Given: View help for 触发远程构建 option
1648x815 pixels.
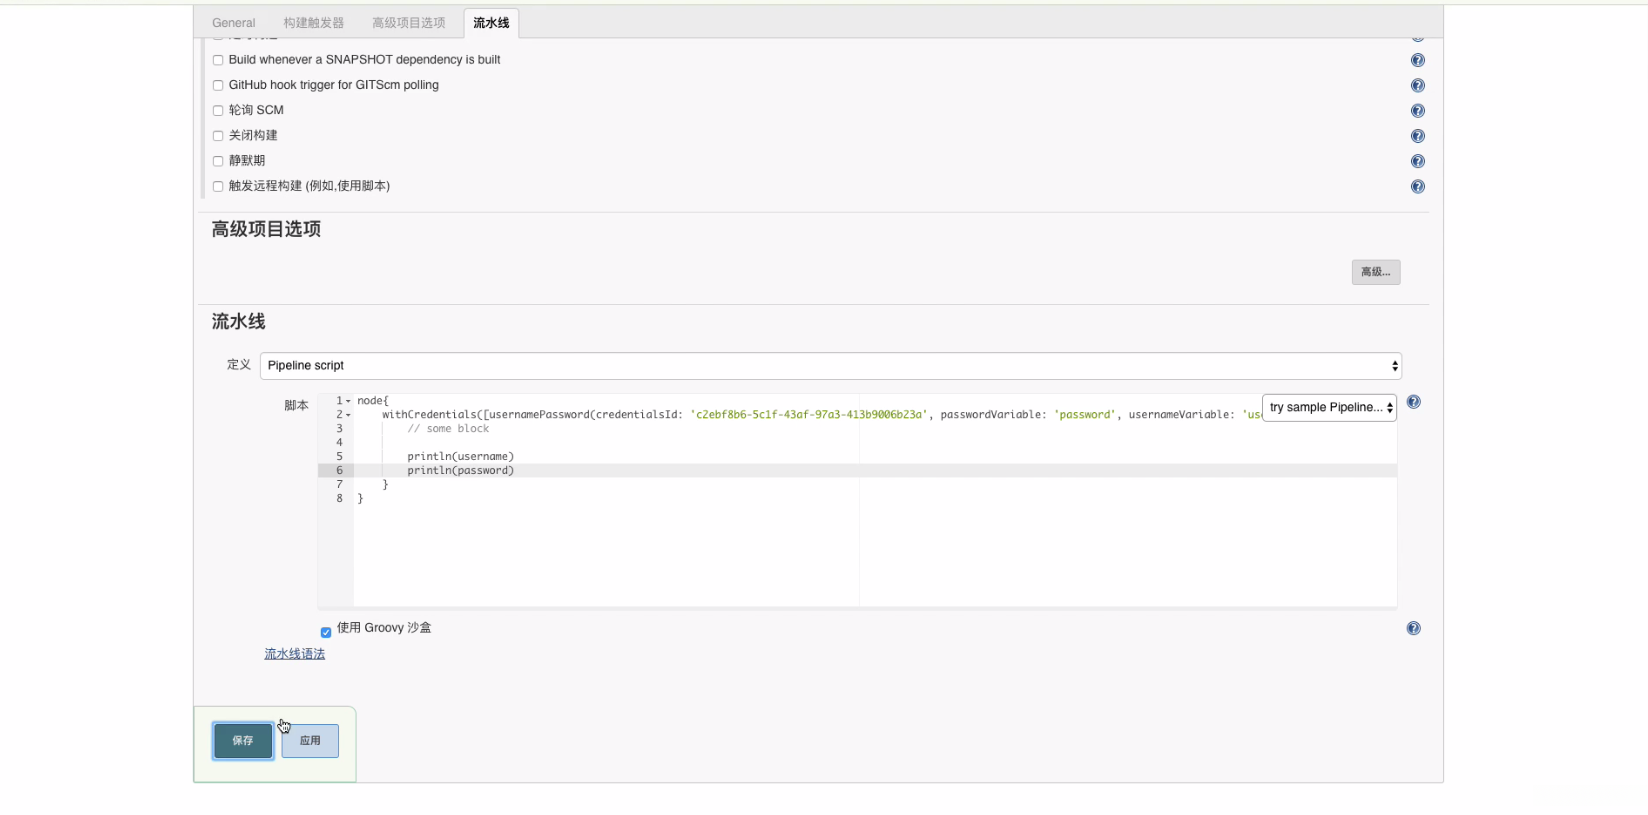Looking at the screenshot, I should [x=1417, y=186].
